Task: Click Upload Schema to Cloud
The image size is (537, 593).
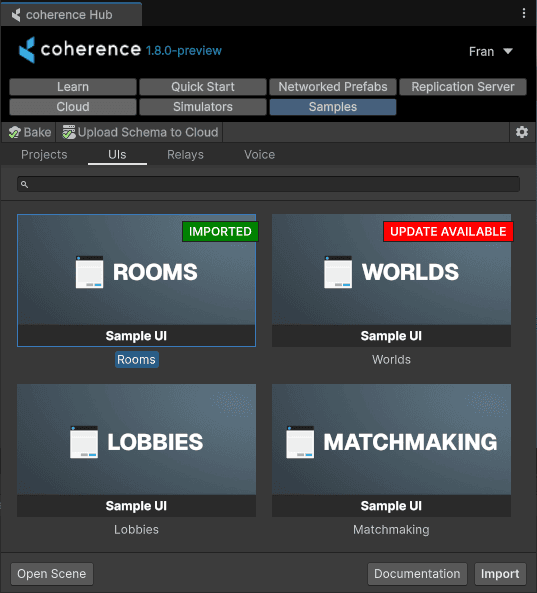Action: [140, 132]
